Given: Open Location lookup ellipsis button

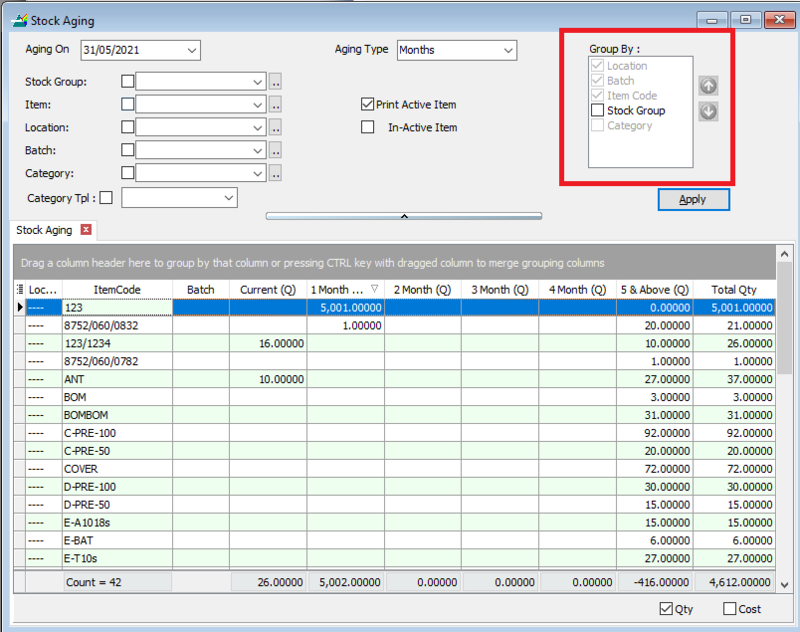Looking at the screenshot, I should pyautogui.click(x=275, y=127).
